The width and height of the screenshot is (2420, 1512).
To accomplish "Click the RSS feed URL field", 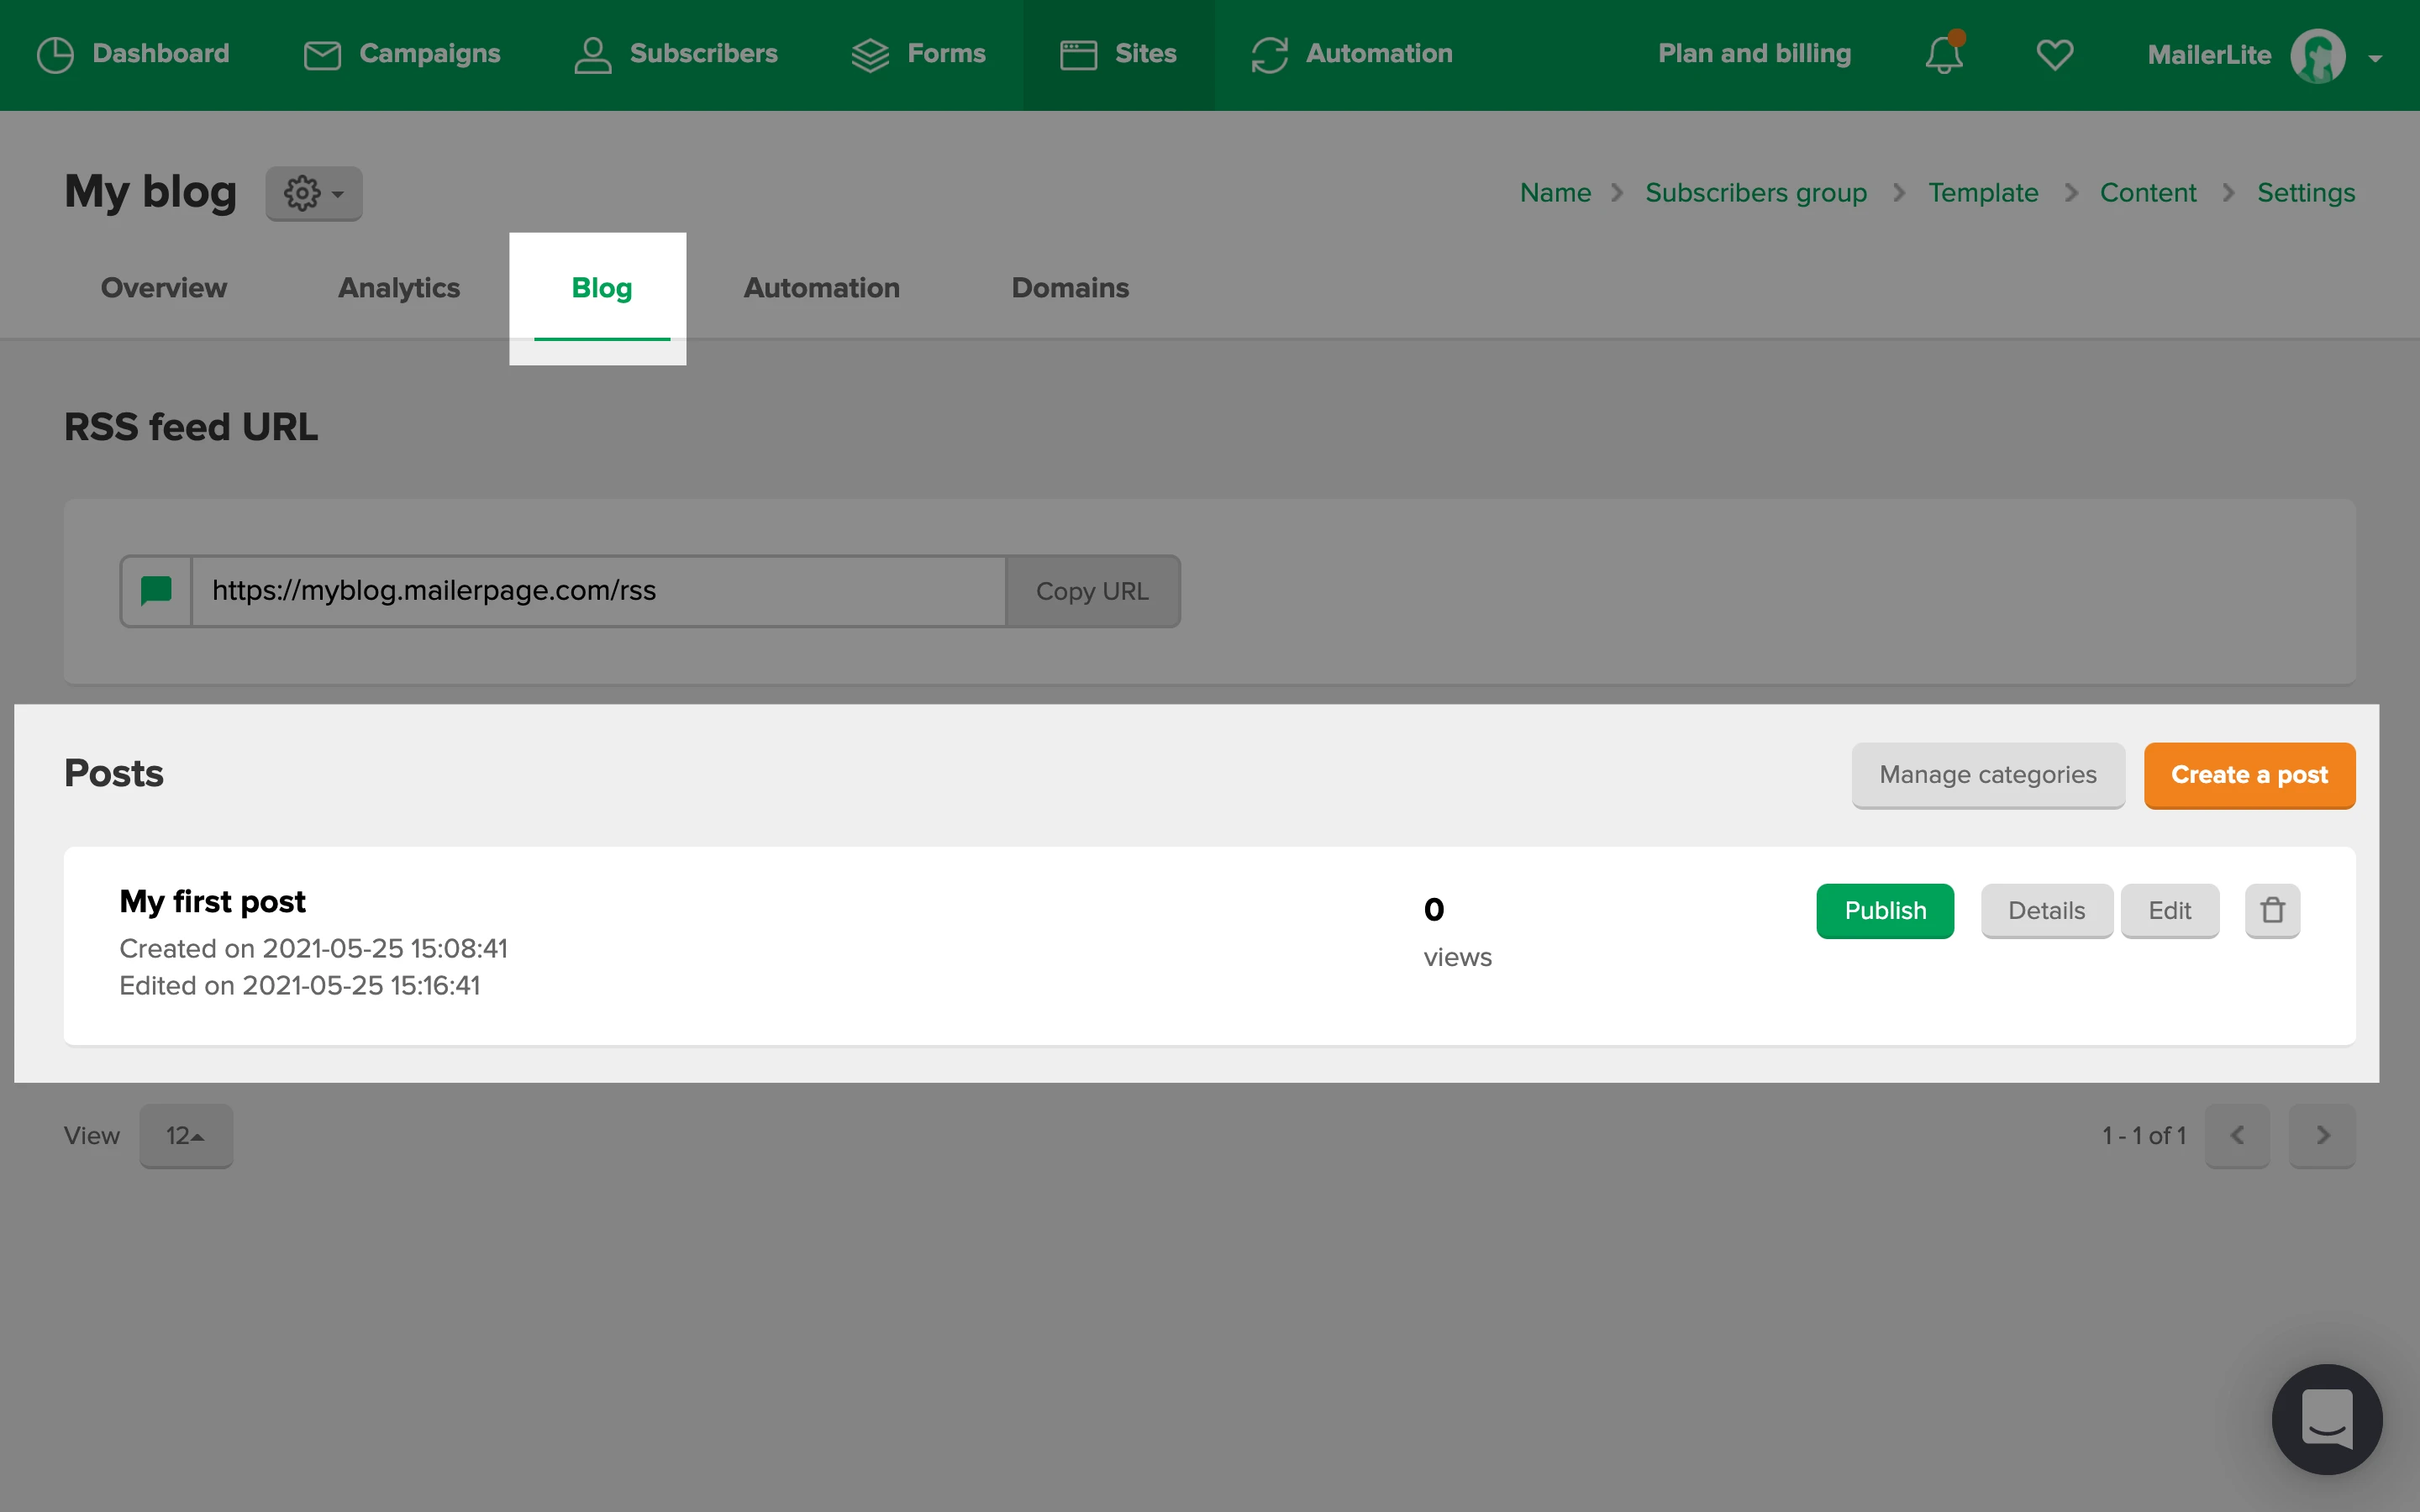I will click(x=598, y=591).
